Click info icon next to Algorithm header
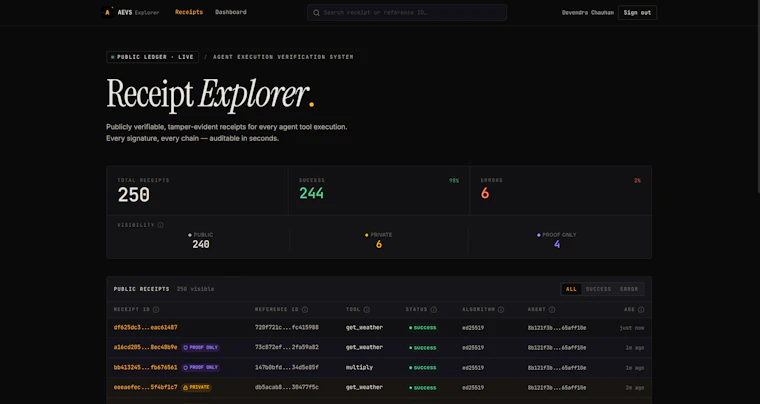 click(501, 310)
